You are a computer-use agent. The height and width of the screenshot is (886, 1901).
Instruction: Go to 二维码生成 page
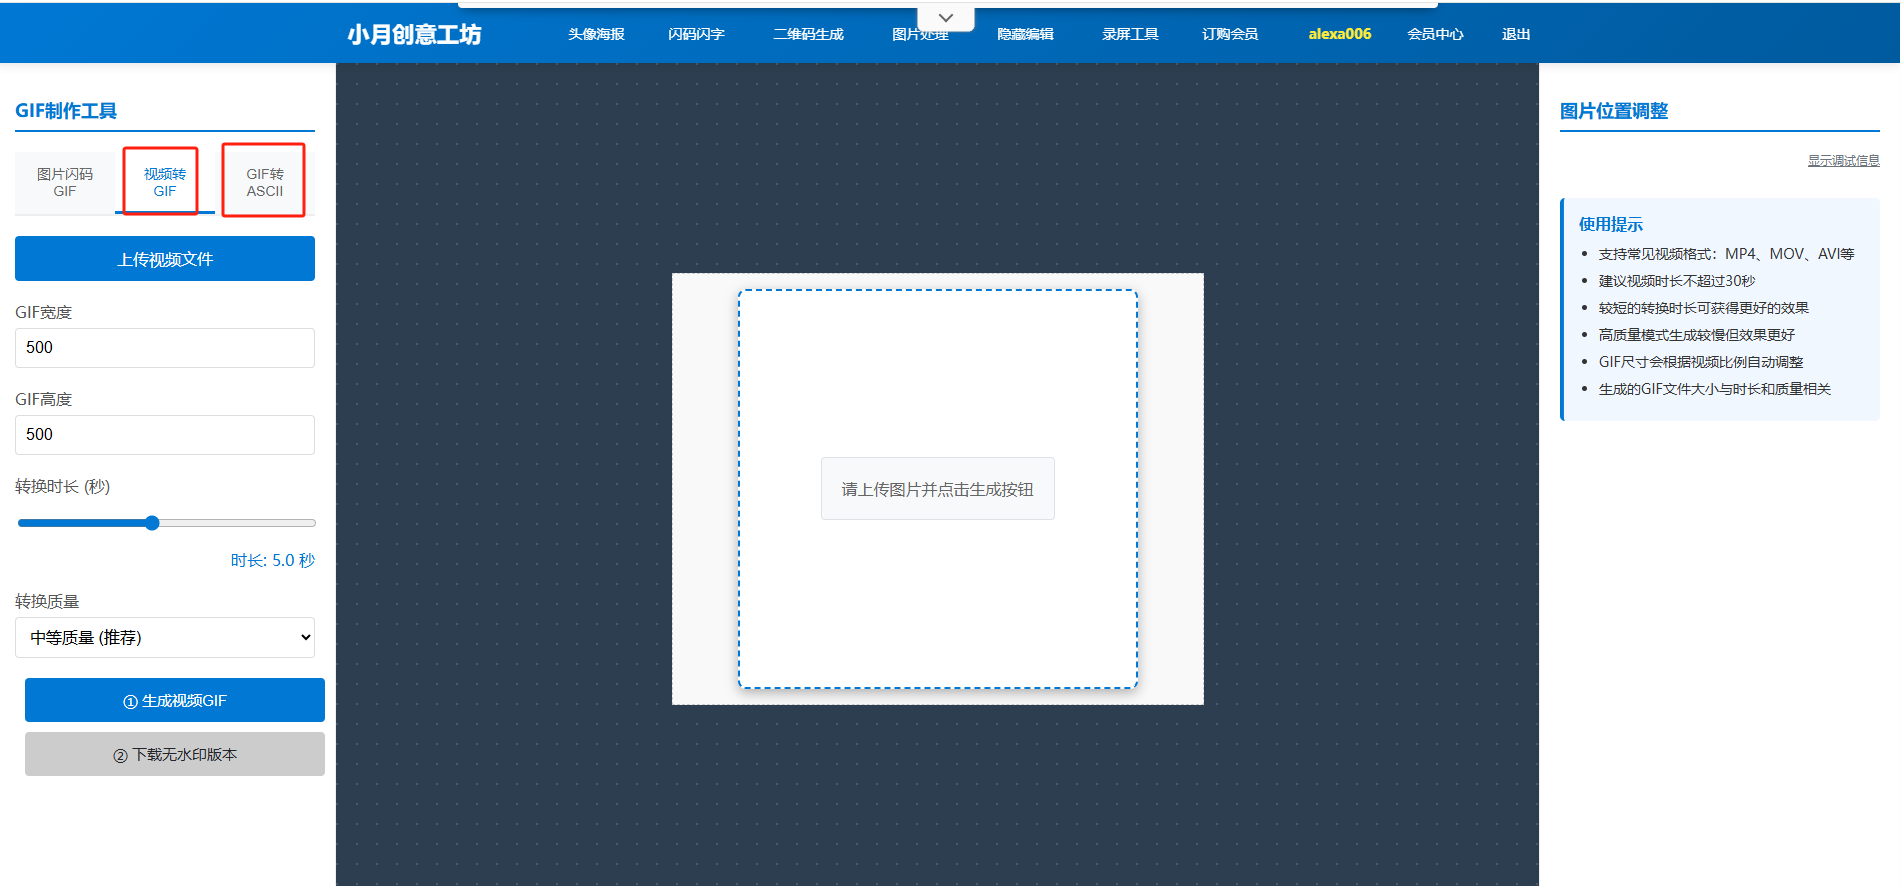808,34
